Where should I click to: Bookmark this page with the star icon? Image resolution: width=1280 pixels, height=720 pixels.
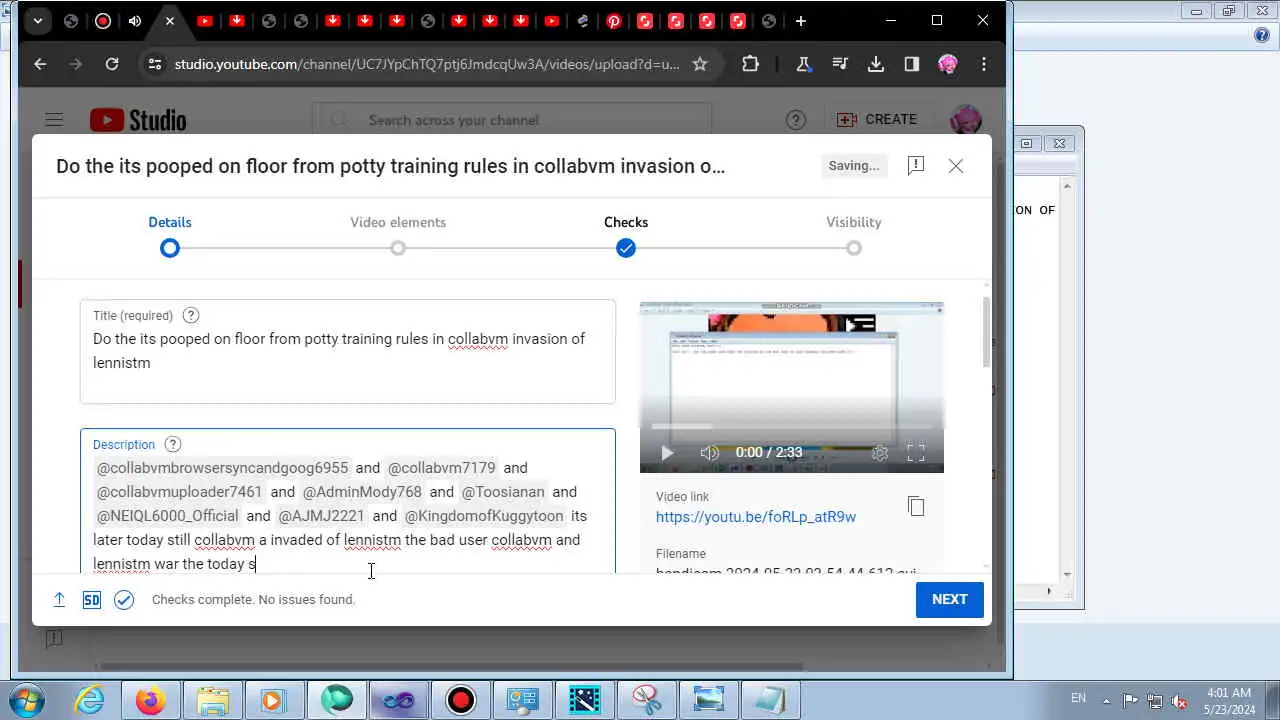(x=700, y=64)
